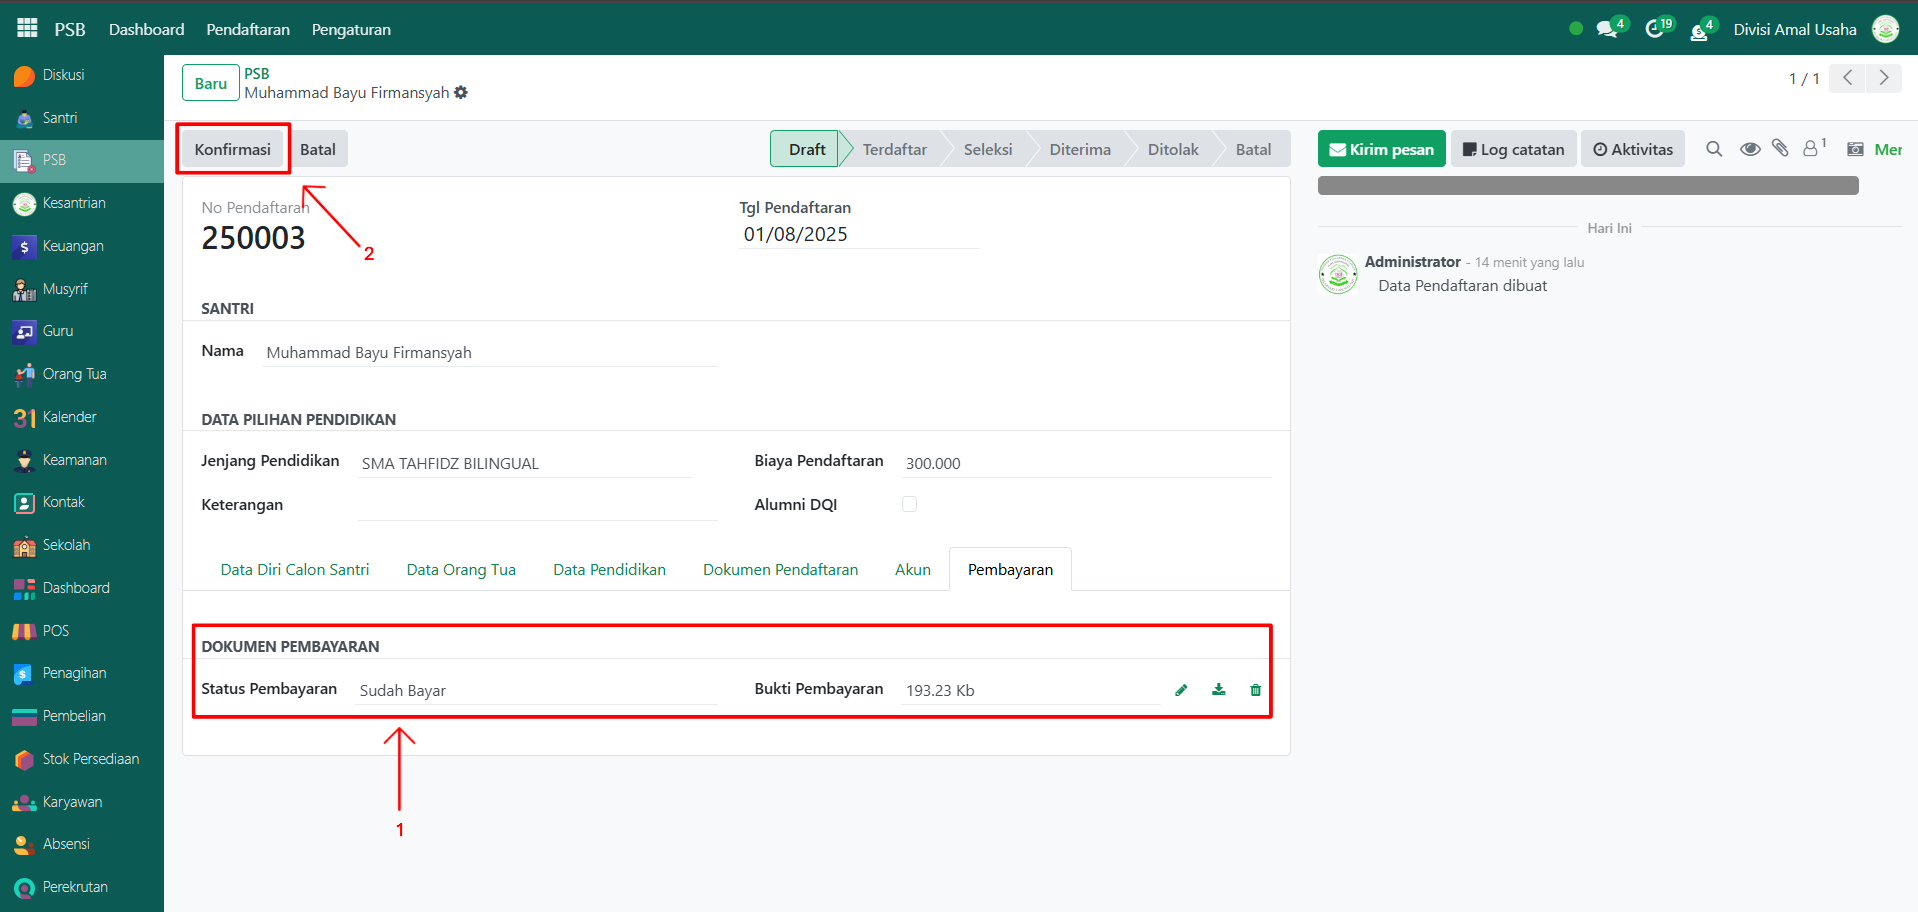Delete the Bukti Pembayaran file with trash icon

point(1255,690)
